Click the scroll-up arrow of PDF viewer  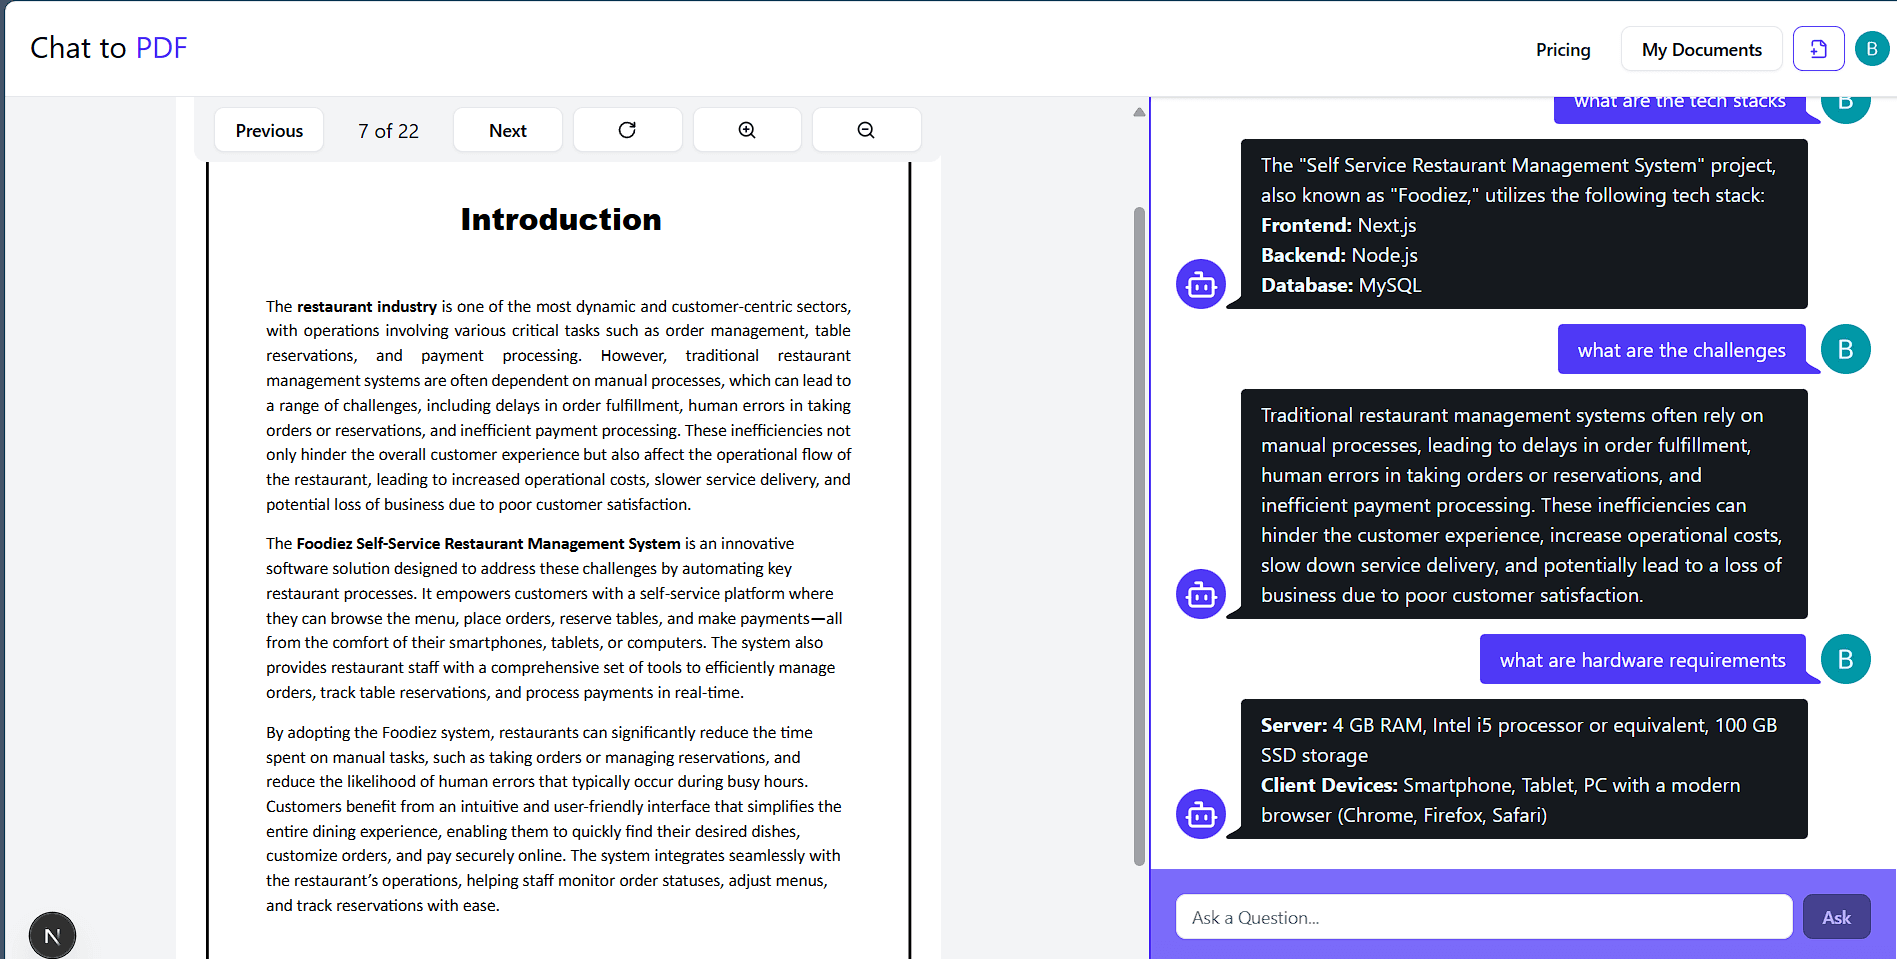coord(1139,112)
